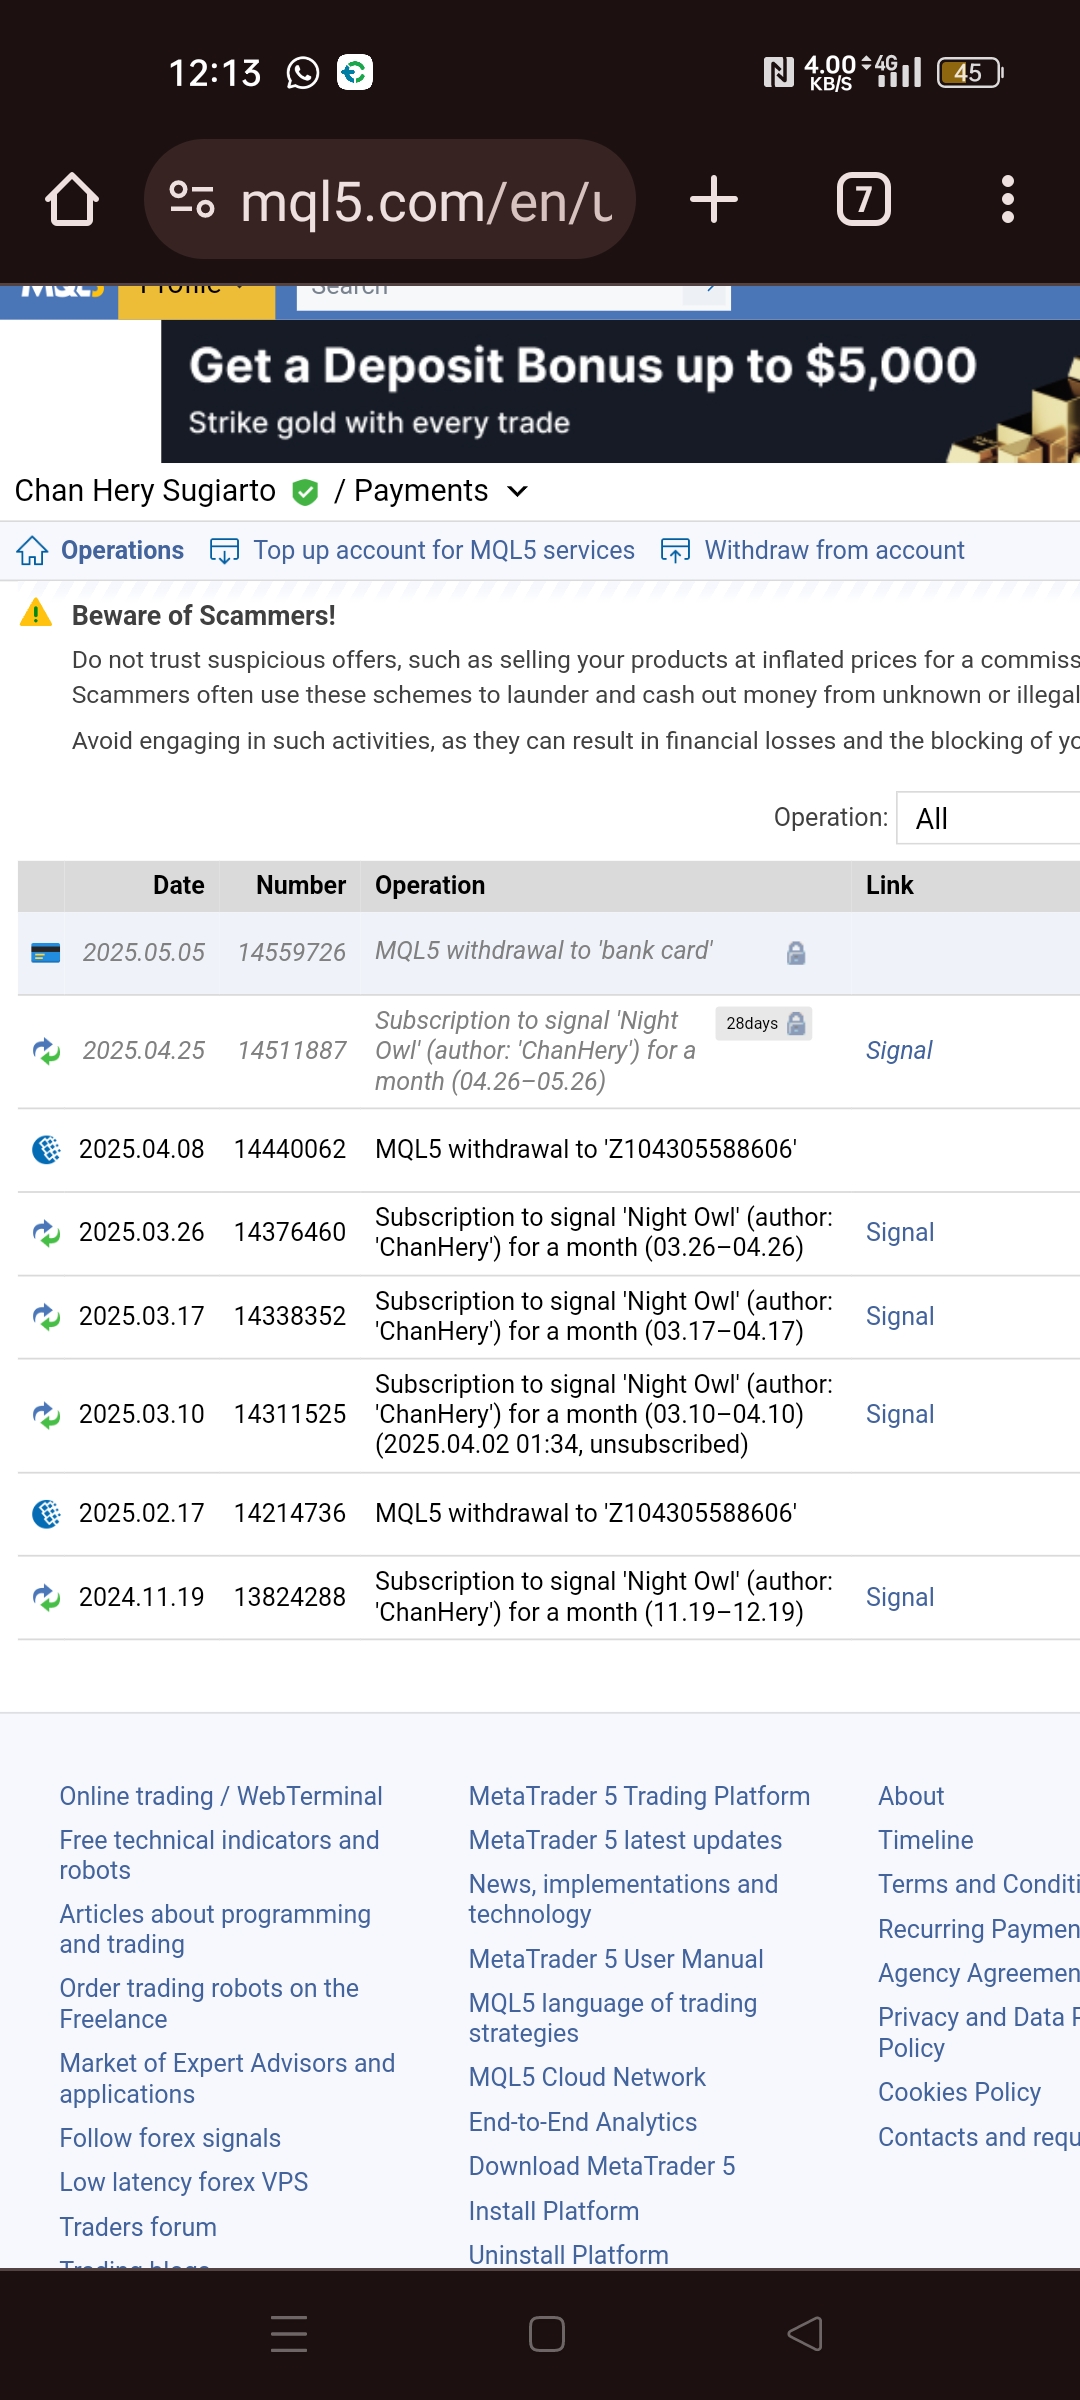1080x2400 pixels.
Task: Tap subscription icon in 2025.04.25 row
Action: (x=46, y=1051)
